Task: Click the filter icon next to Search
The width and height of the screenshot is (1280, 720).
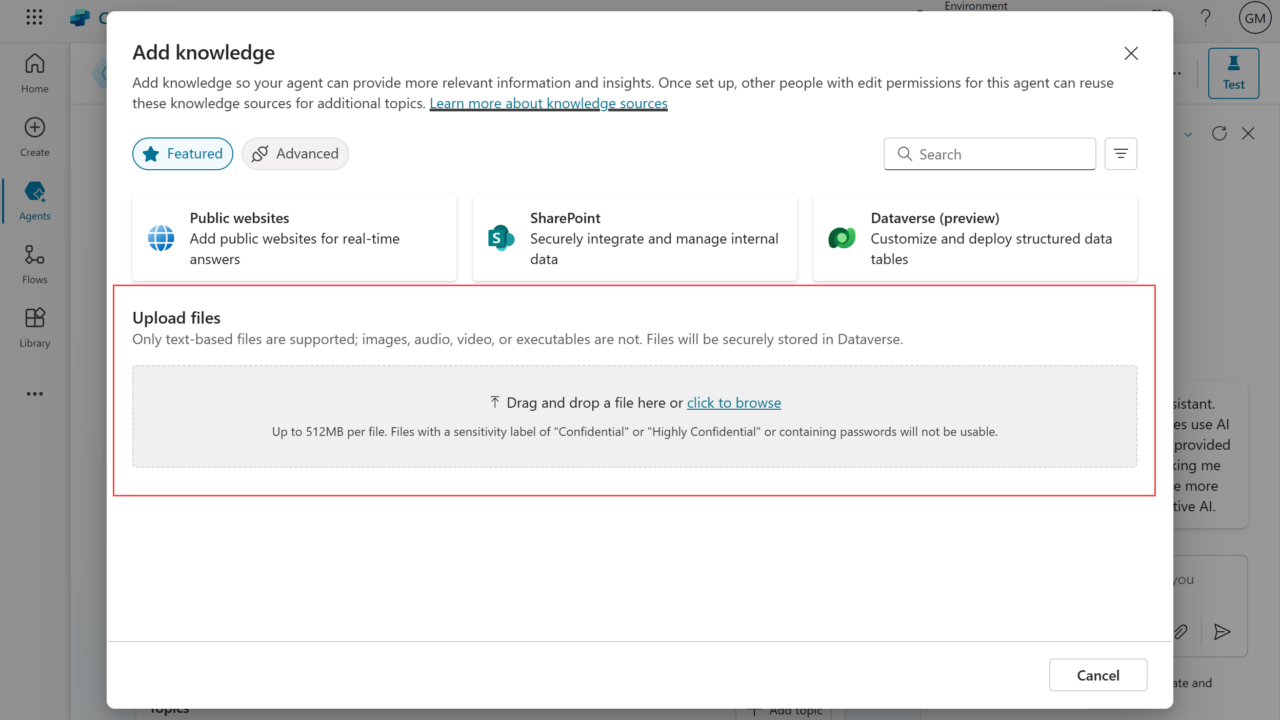Action: (x=1121, y=154)
